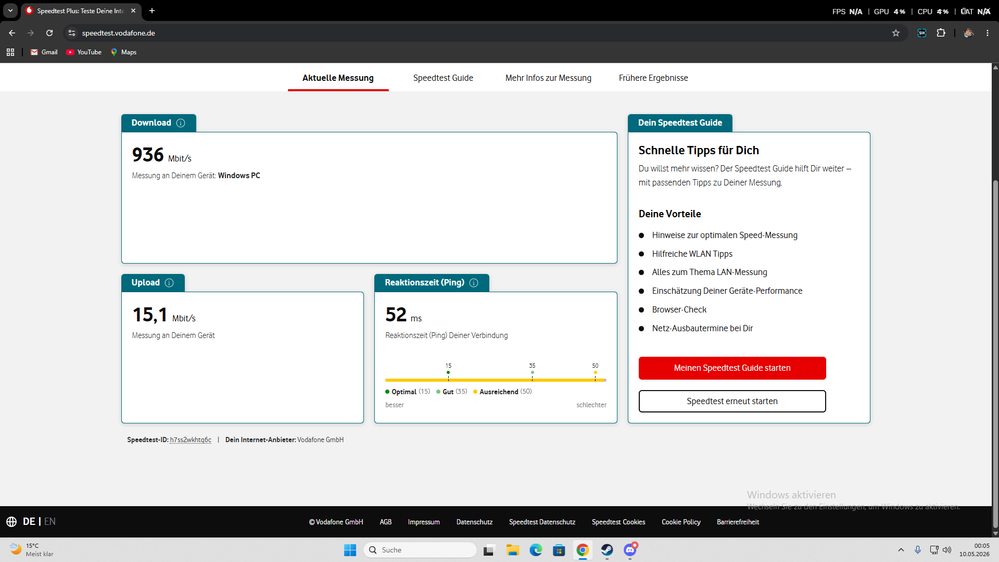Open the Speedtest Cookies footer link
This screenshot has height=562, width=999.
pos(618,522)
